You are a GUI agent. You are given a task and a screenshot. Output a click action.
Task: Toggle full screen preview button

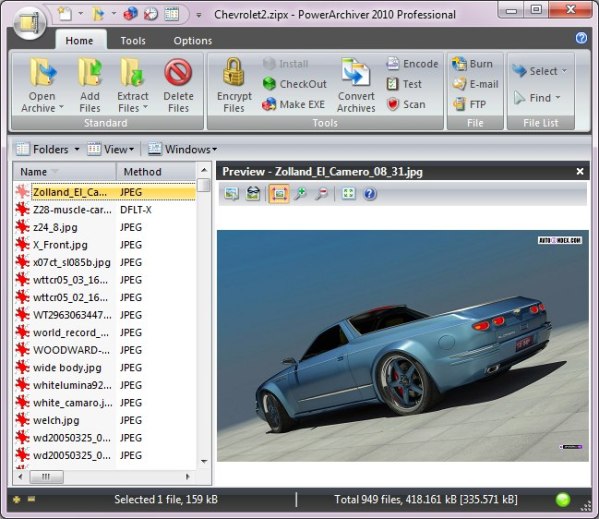(348, 194)
